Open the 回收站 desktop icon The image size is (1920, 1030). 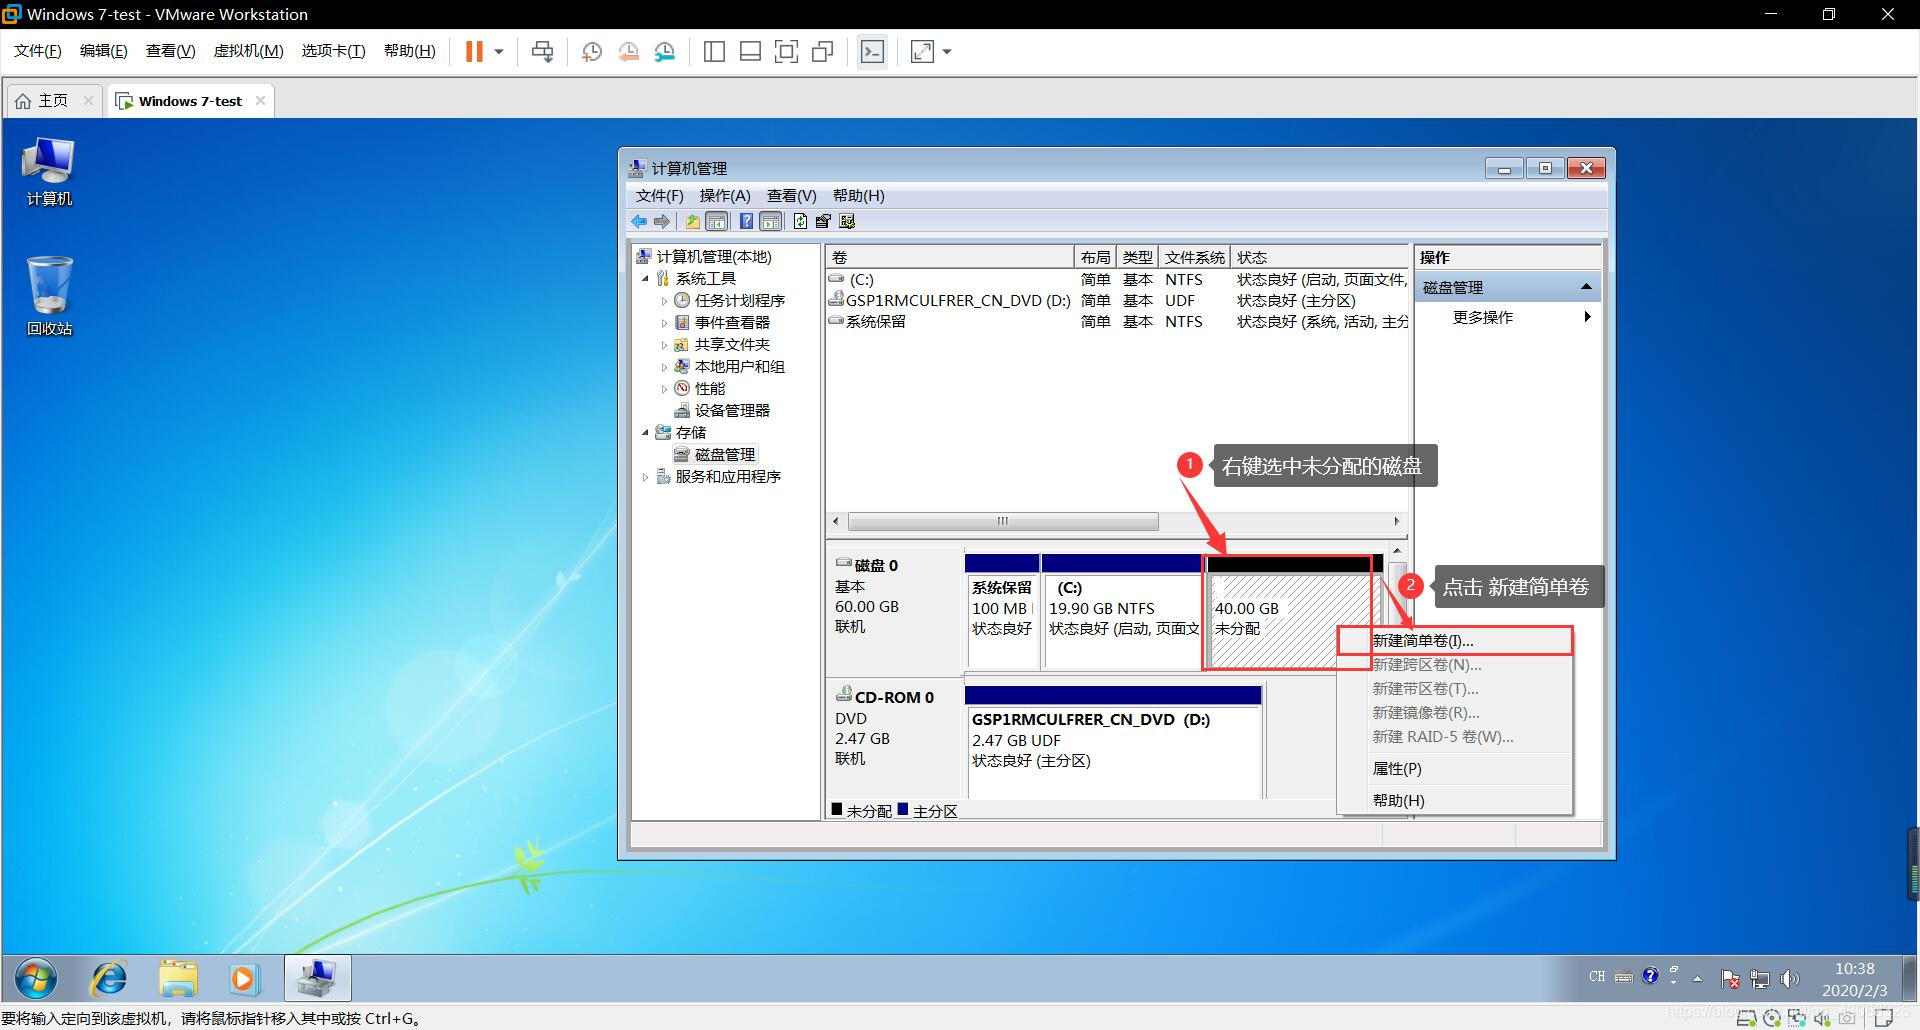(49, 296)
